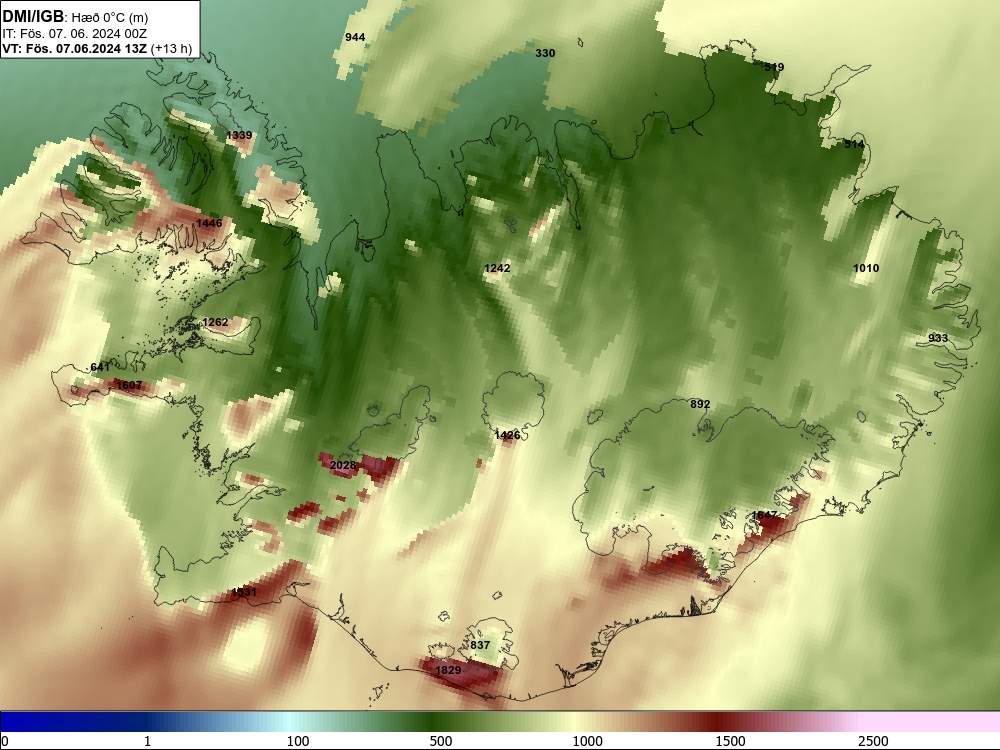Click the 1647 value in the southeast
The width and height of the screenshot is (1000, 750).
[x=764, y=515]
